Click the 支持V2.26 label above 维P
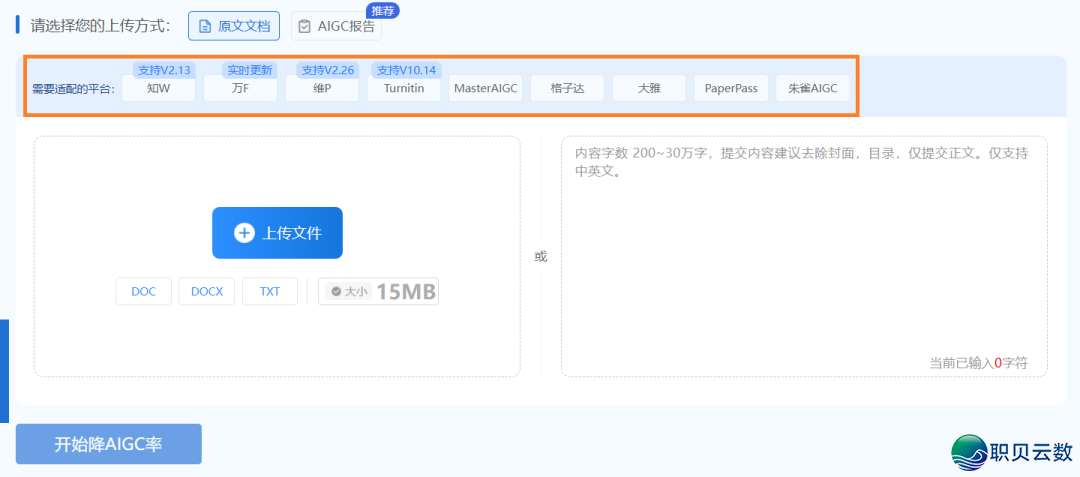This screenshot has width=1080, height=477. click(327, 70)
